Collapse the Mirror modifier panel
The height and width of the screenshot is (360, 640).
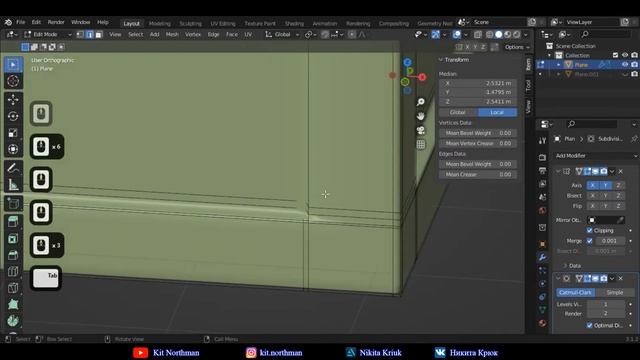point(558,171)
